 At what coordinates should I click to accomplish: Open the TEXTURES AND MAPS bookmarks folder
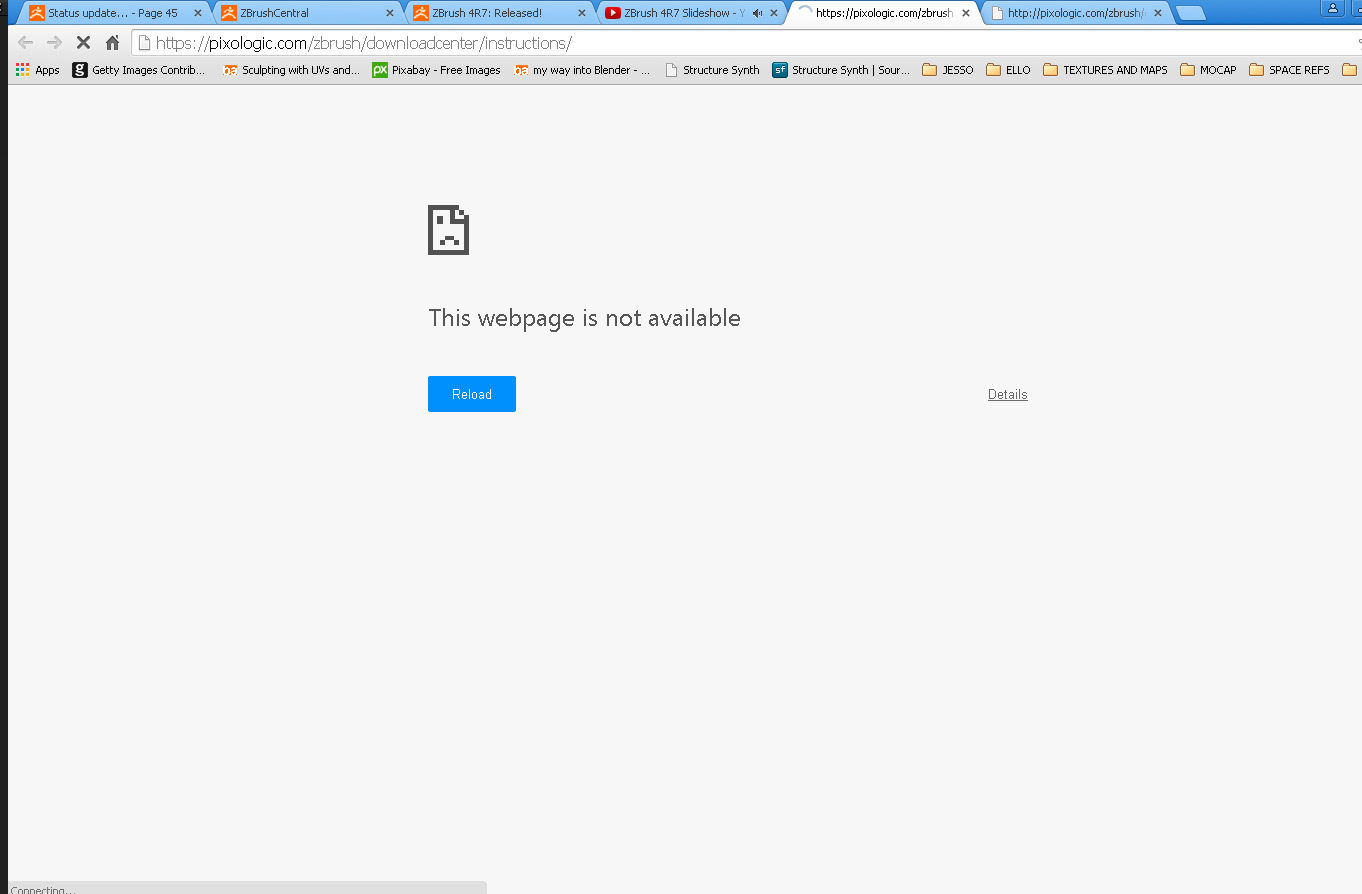click(1105, 70)
